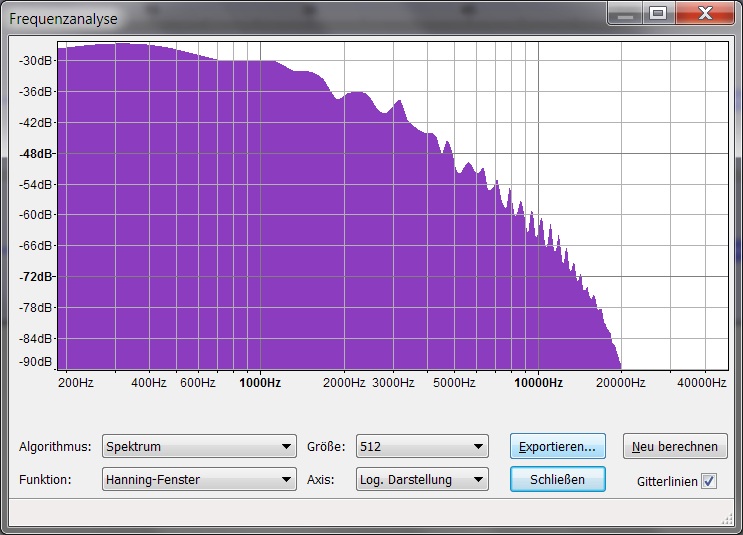The height and width of the screenshot is (535, 743).
Task: Expand the Axis dropdown showing Log. Darstellung
Action: (422, 479)
